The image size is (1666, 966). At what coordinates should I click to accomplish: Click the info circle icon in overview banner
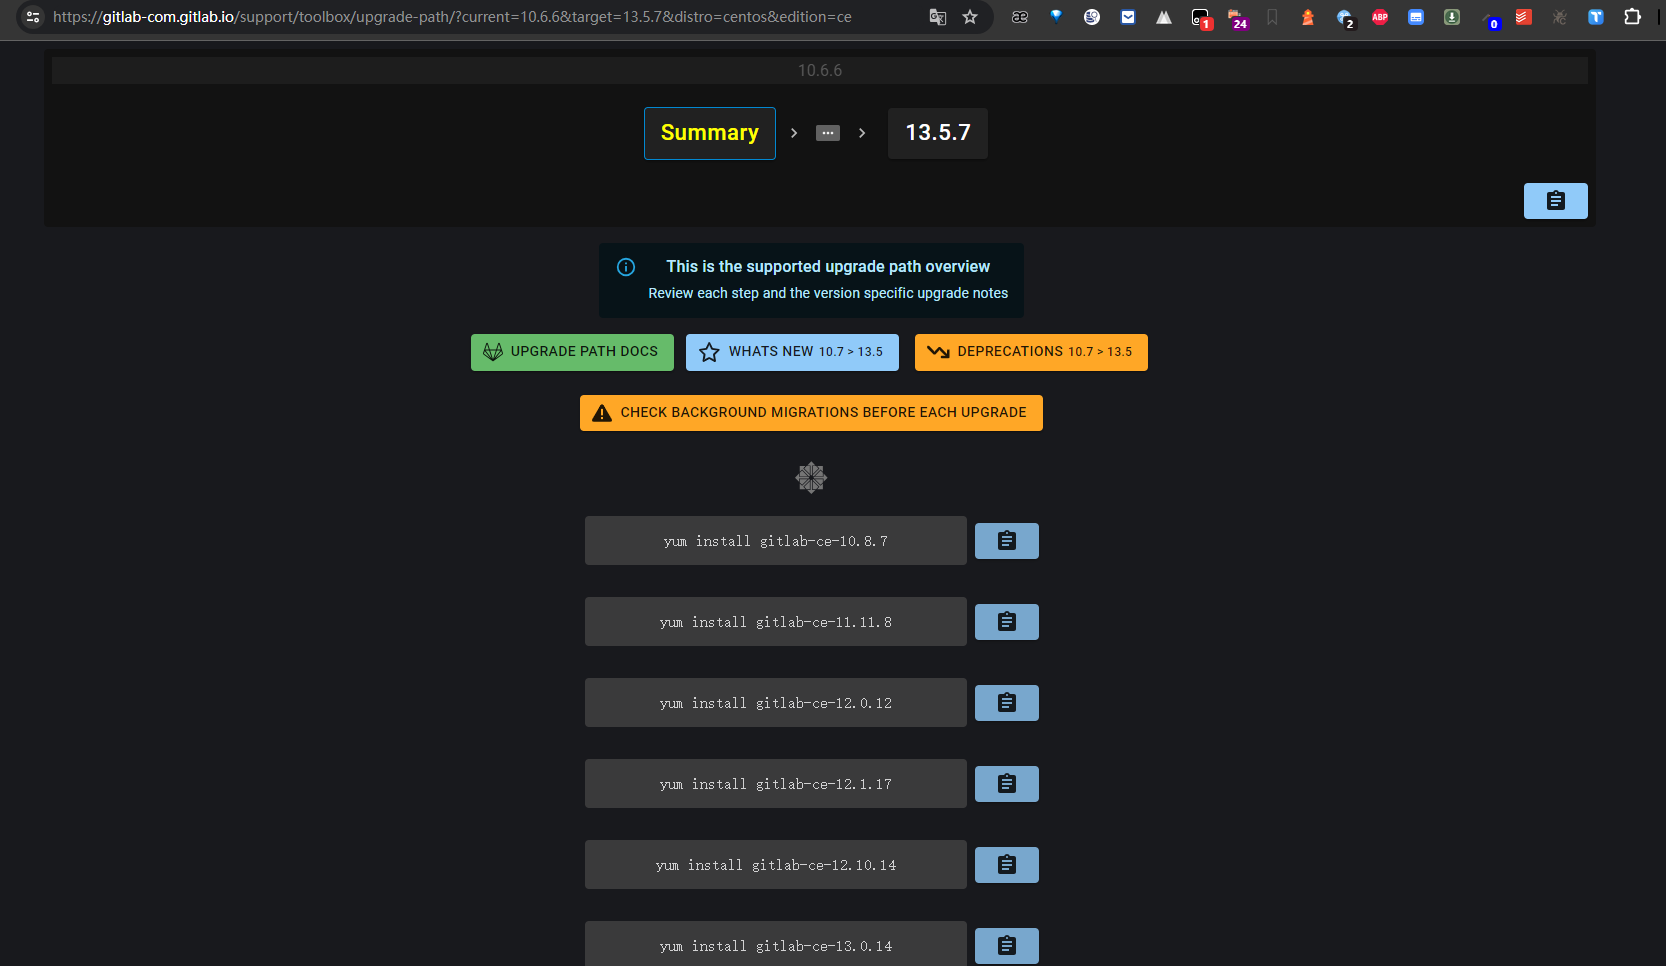pyautogui.click(x=626, y=267)
